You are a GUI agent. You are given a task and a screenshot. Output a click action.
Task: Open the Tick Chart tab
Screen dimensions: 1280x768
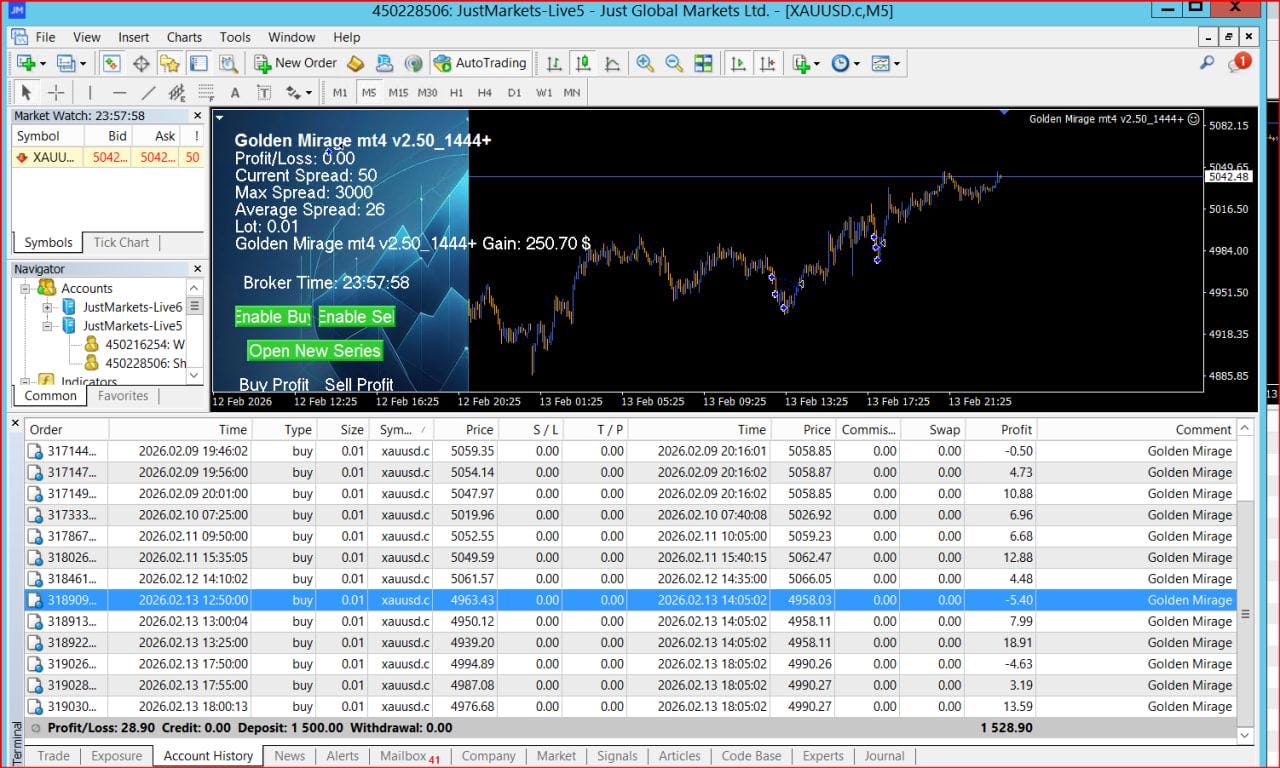tap(121, 242)
